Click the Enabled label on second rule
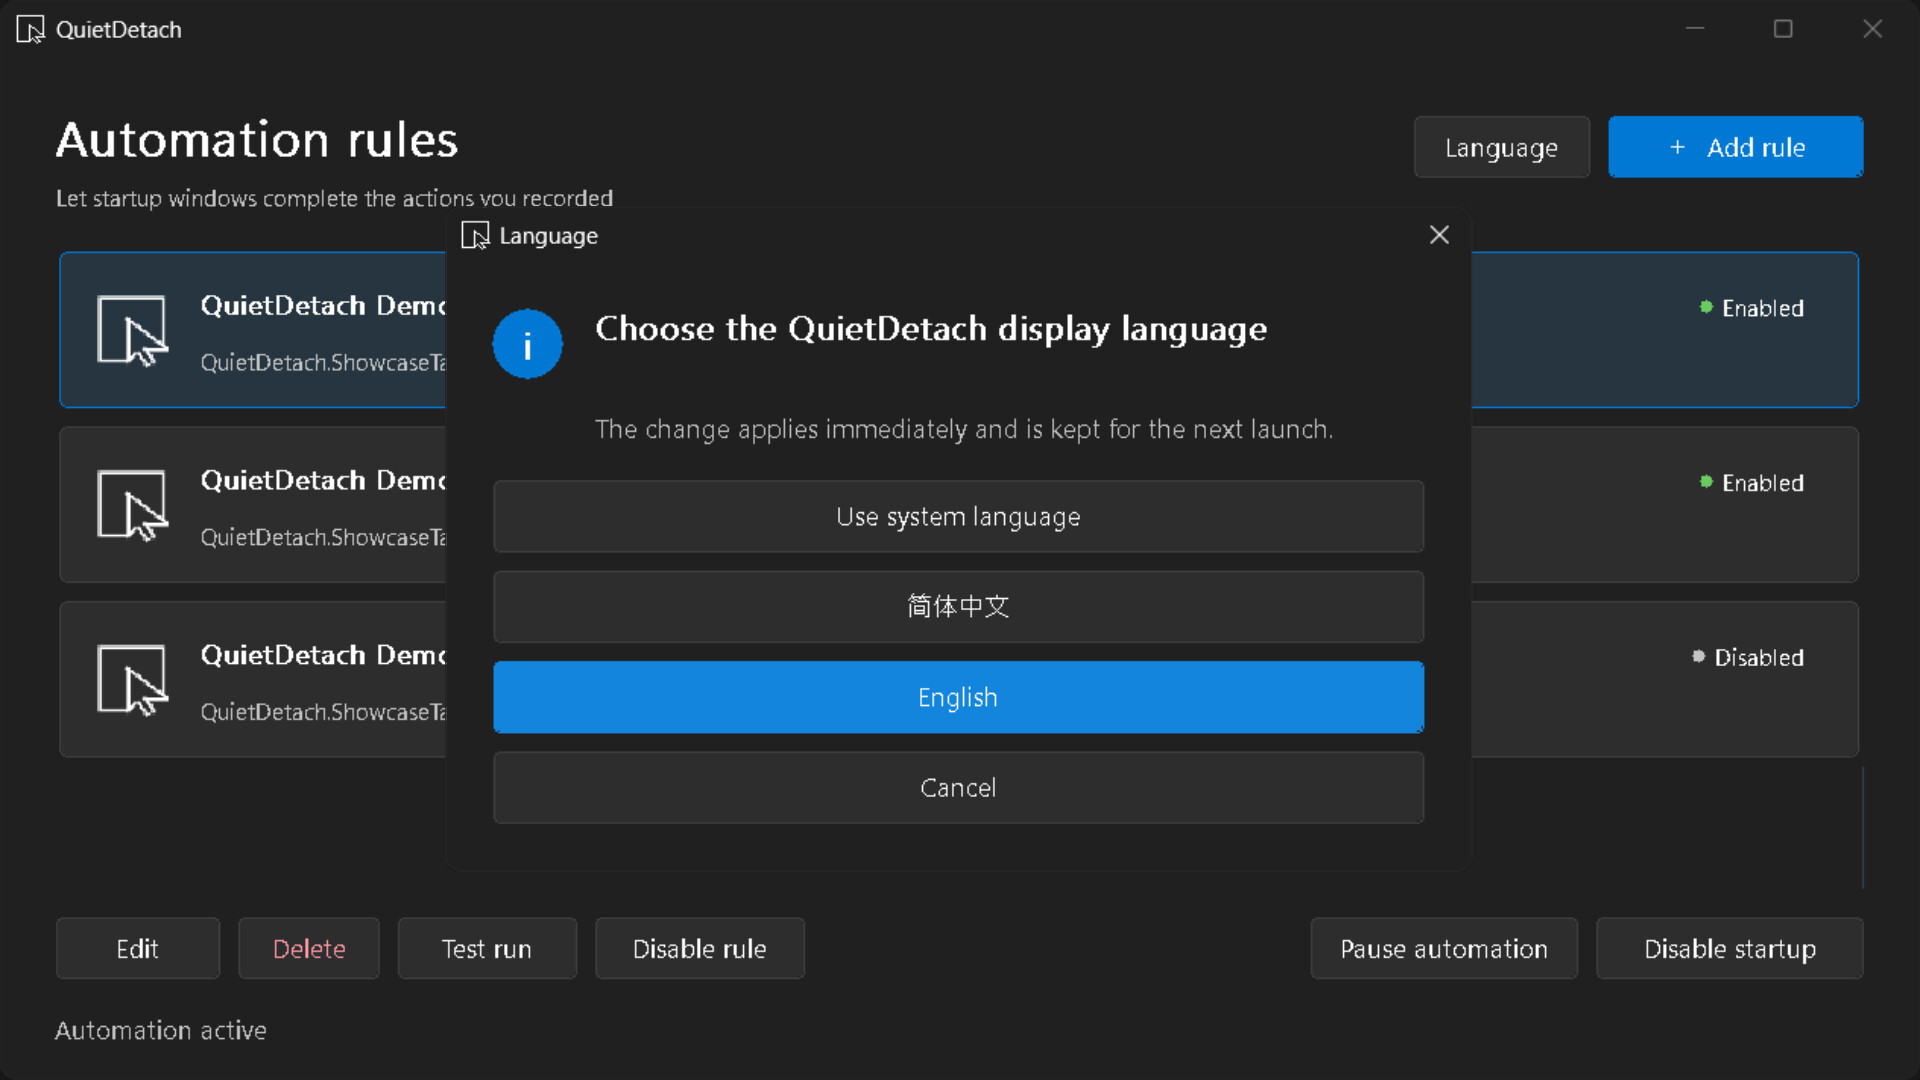Image resolution: width=1920 pixels, height=1080 pixels. [1763, 483]
